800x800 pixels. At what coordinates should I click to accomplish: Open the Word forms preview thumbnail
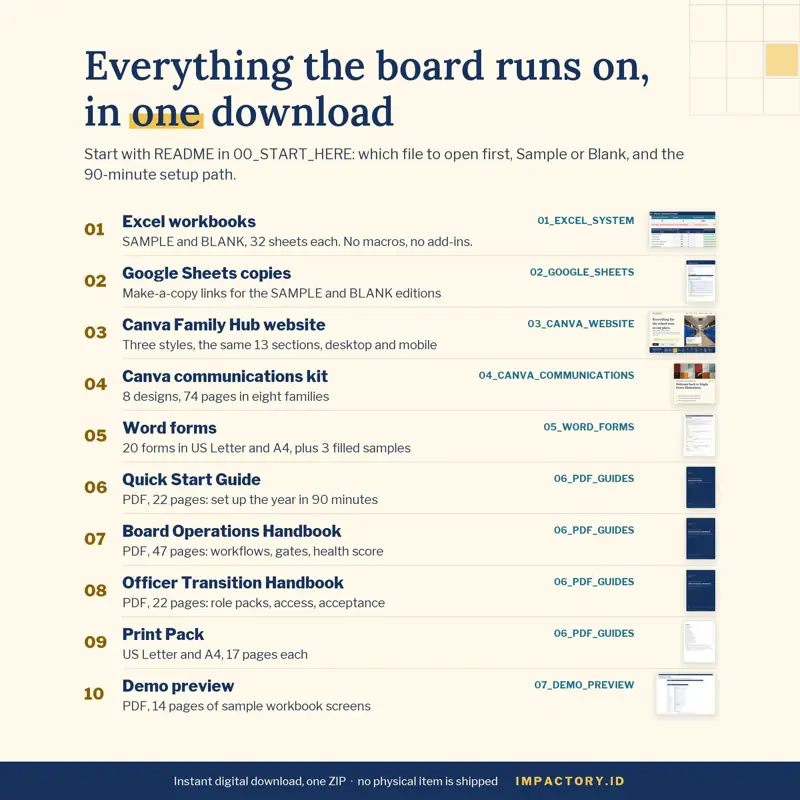(x=699, y=436)
